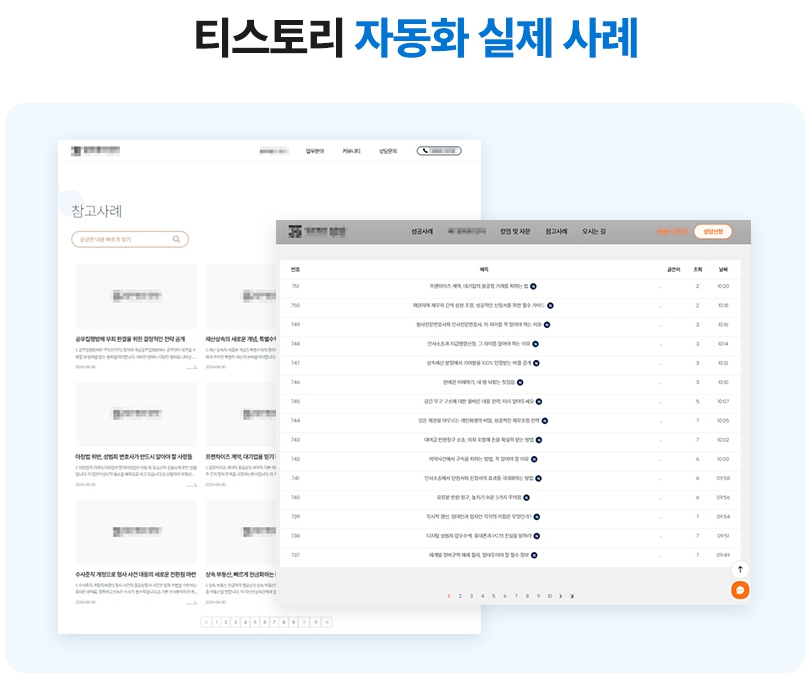Click the new-post badge on row 745
Viewport: 811px width, 679px height.
pyautogui.click(x=539, y=401)
